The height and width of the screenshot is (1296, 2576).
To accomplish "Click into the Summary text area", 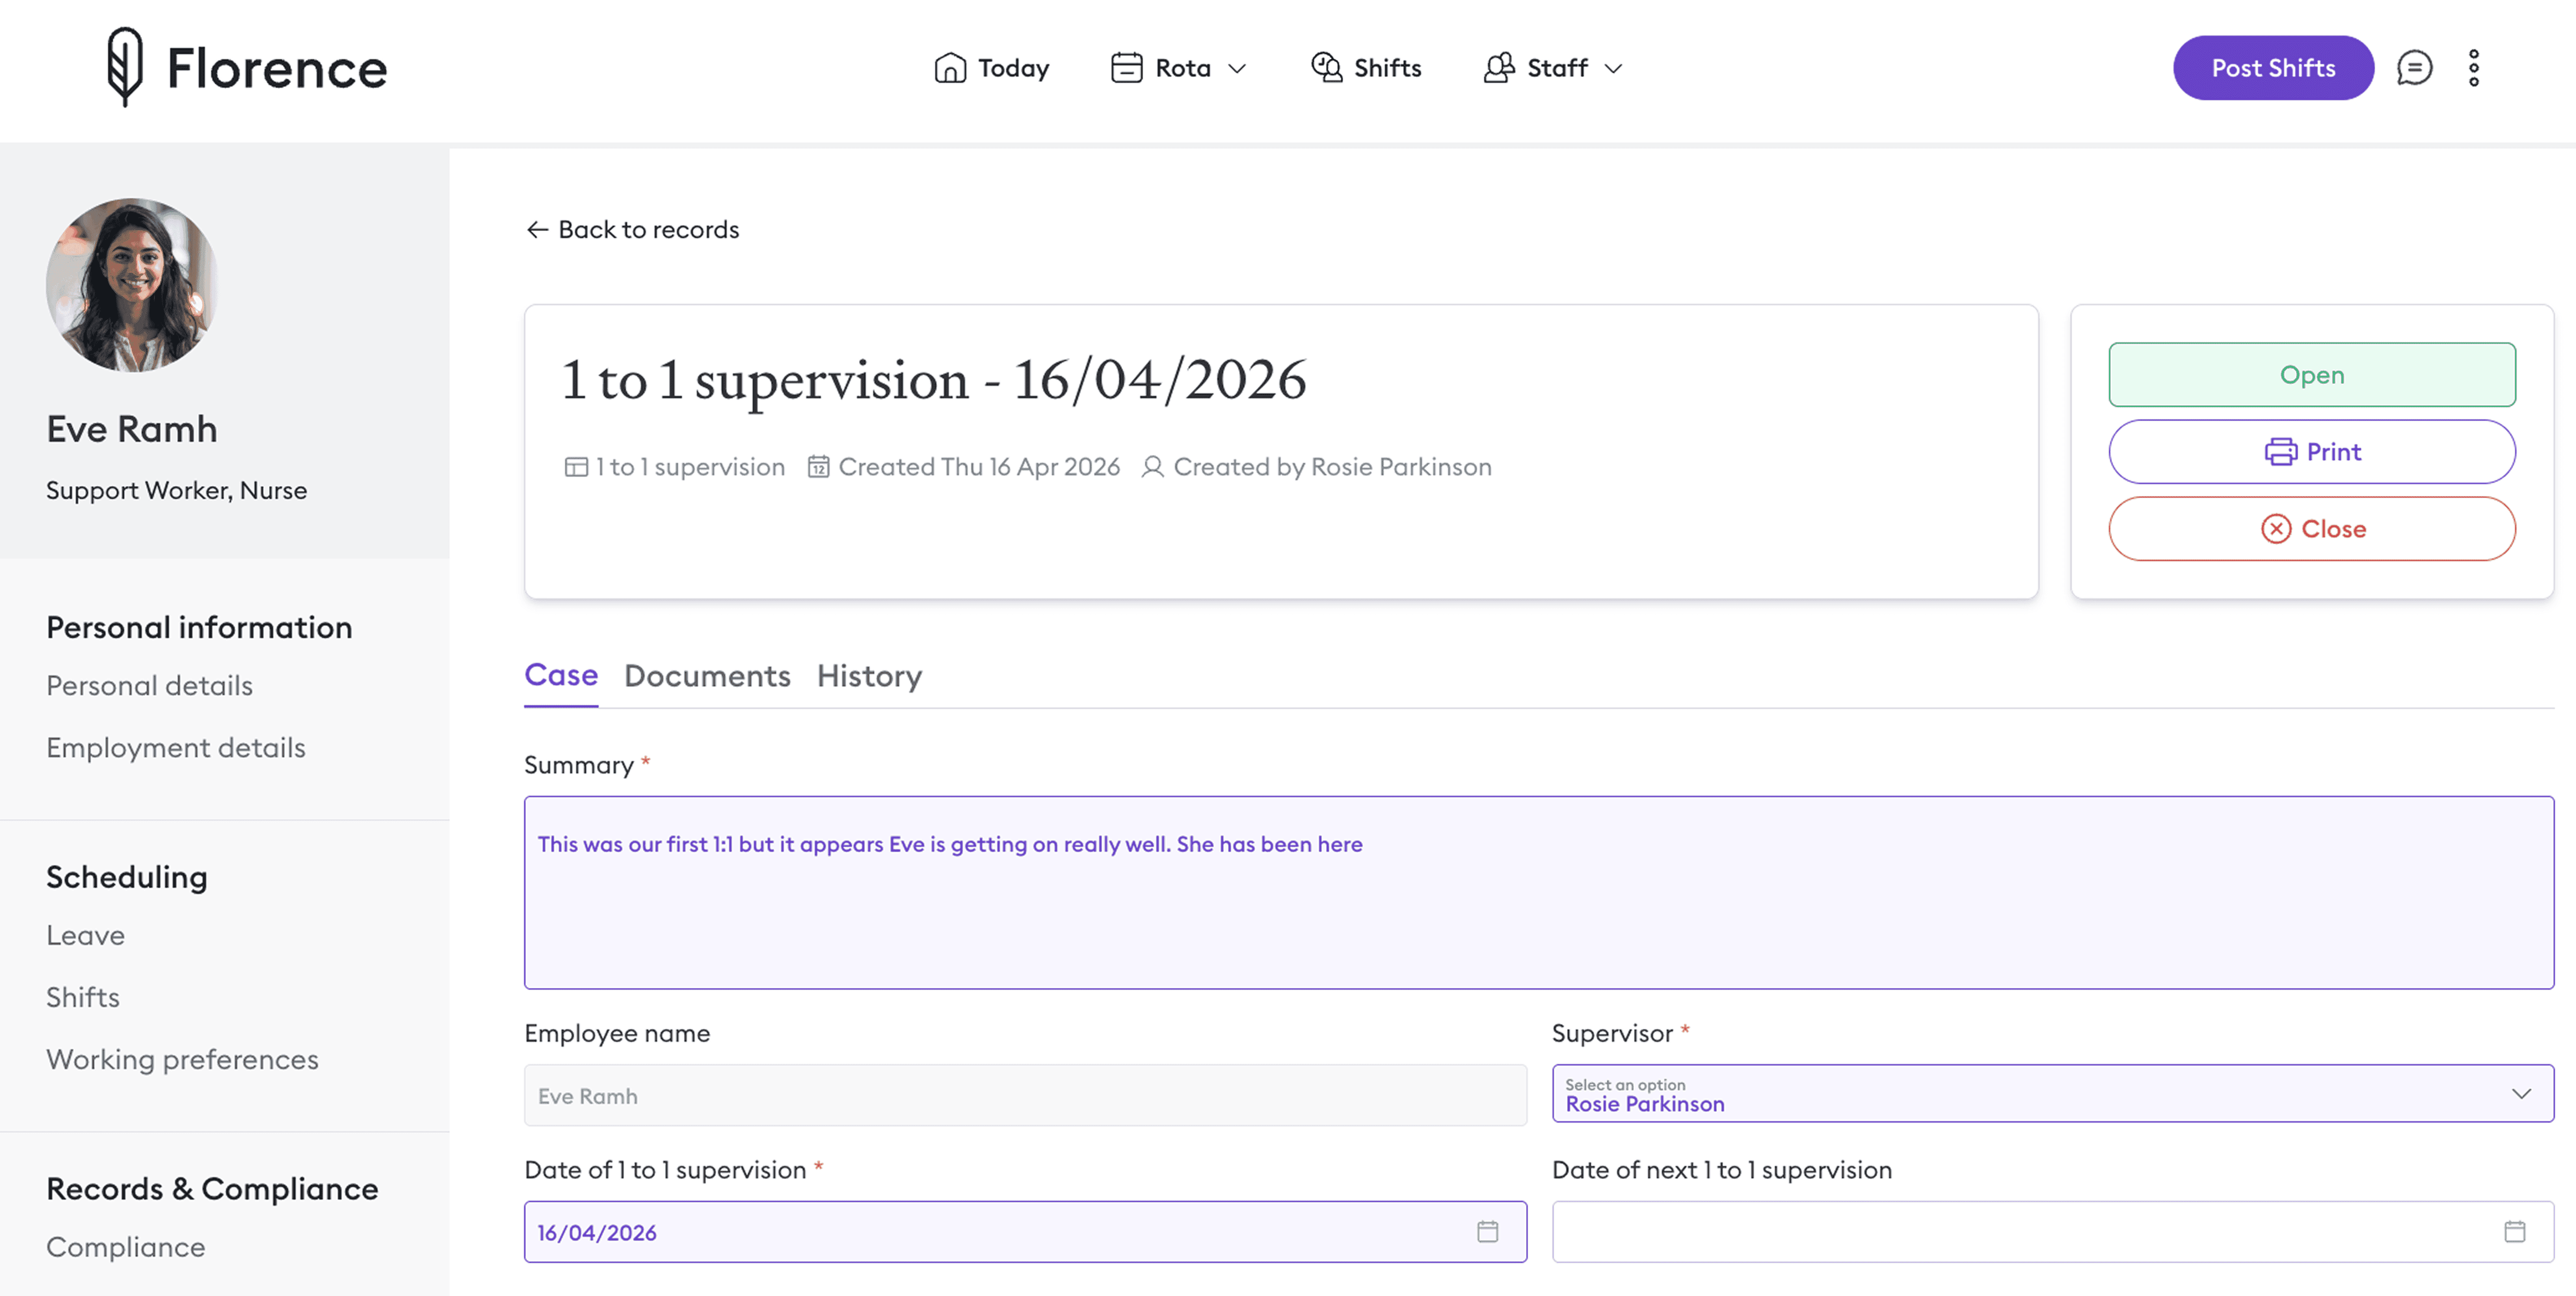I will (x=1538, y=892).
